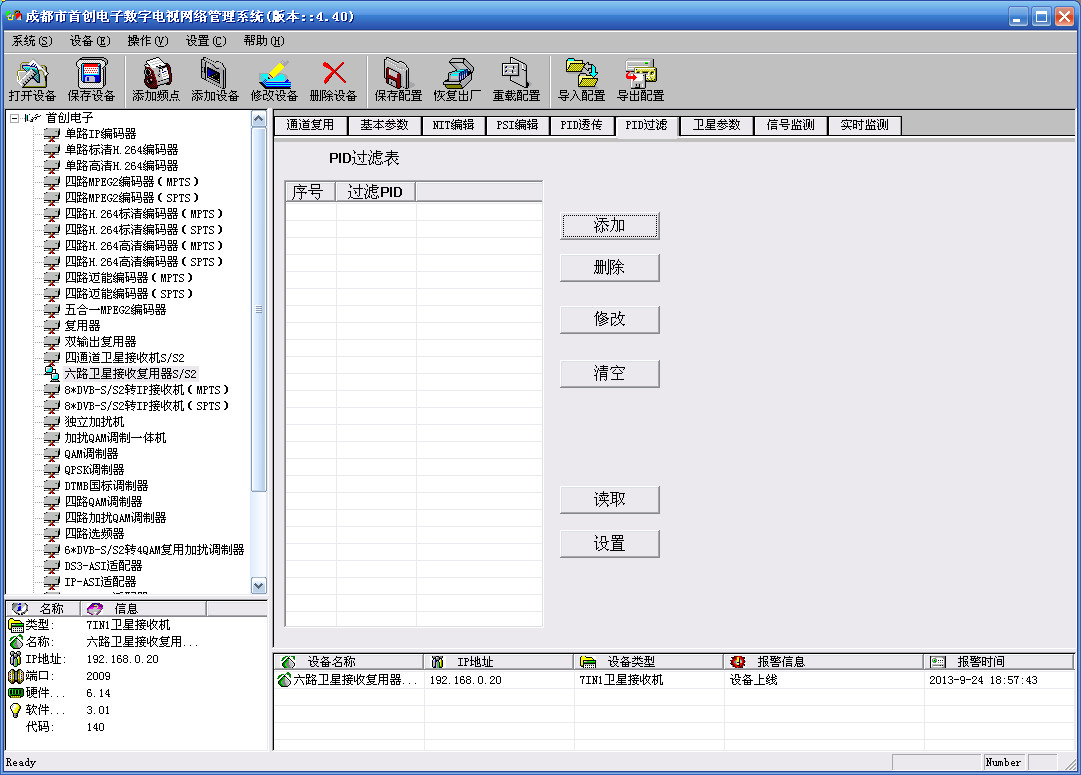Click the 序号 column header
The image size is (1081, 775).
[x=310, y=192]
